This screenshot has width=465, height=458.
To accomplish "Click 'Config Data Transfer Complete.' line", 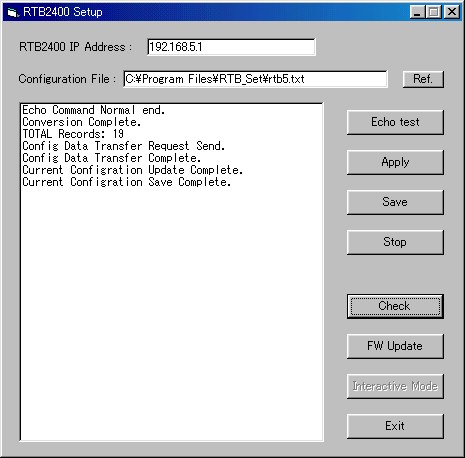I will [111, 158].
